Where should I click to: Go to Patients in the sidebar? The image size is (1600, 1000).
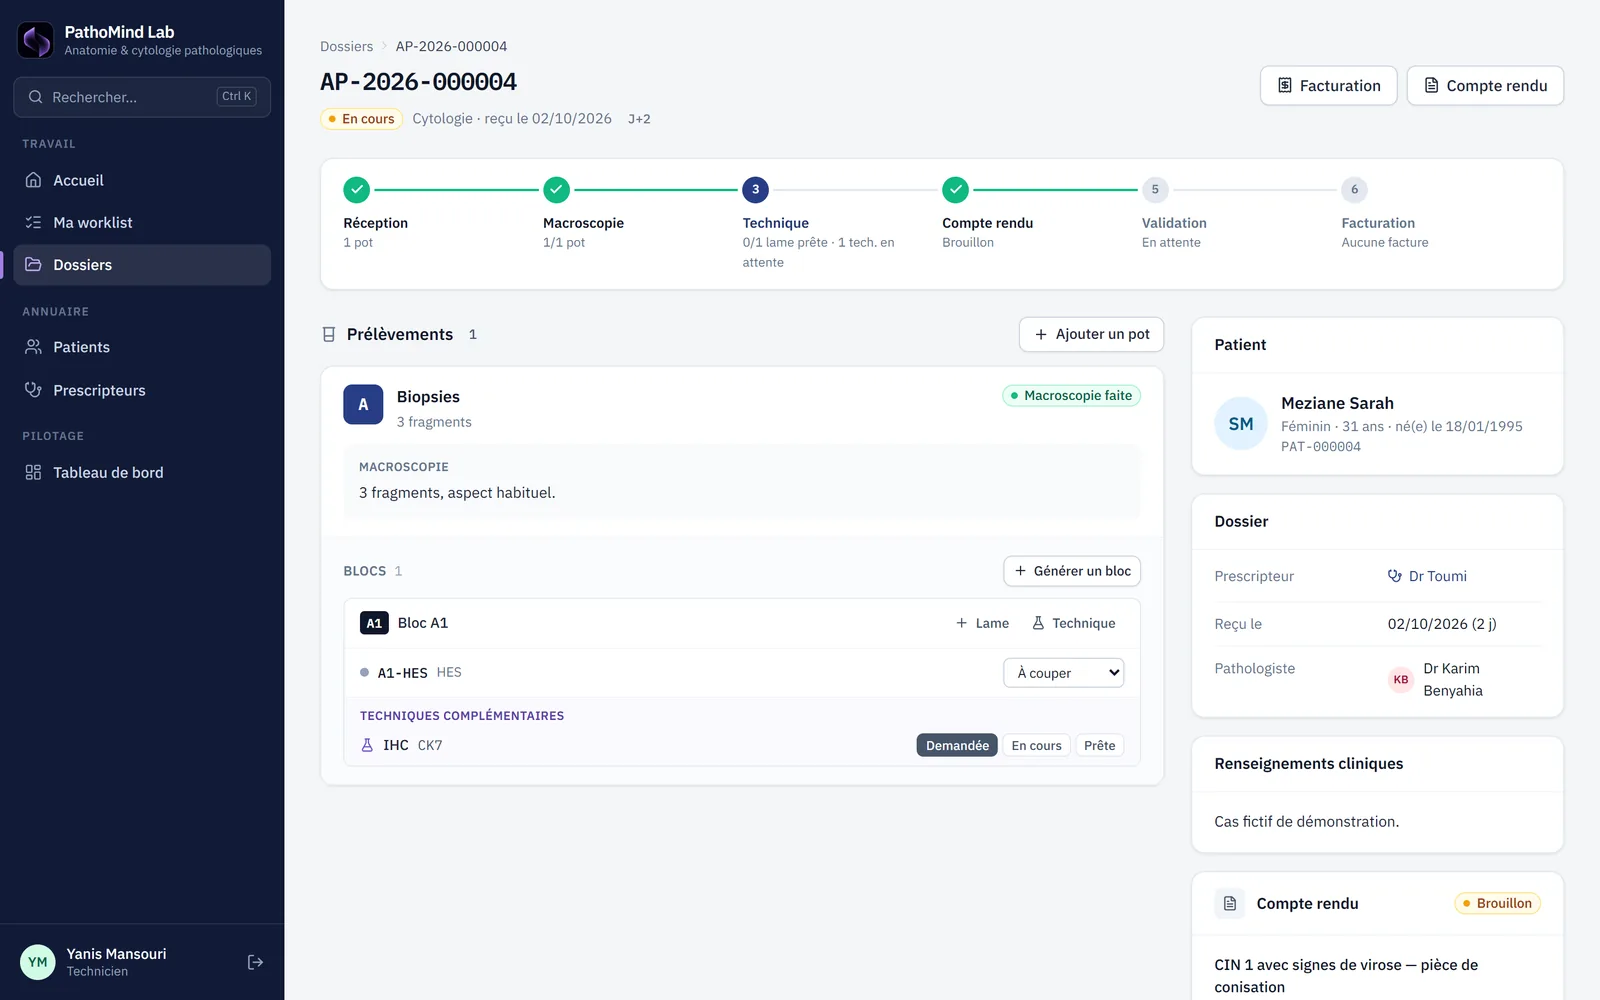[142, 347]
